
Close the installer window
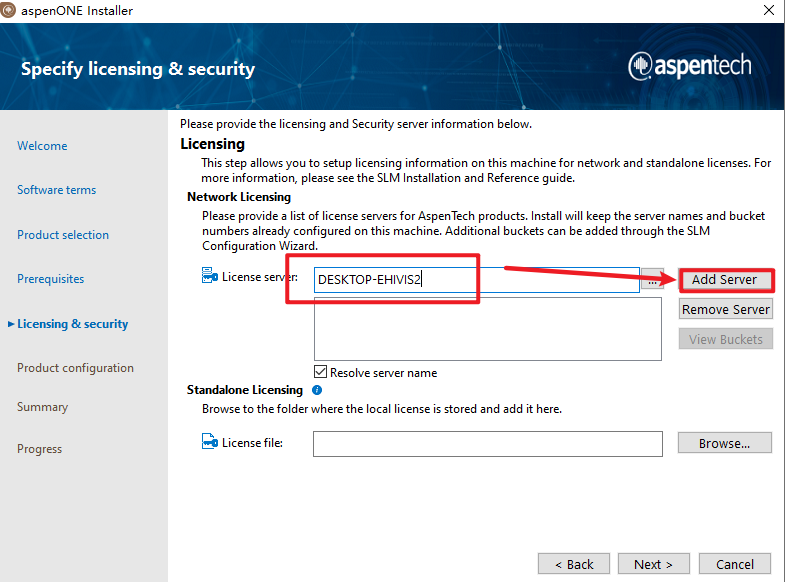coord(767,11)
